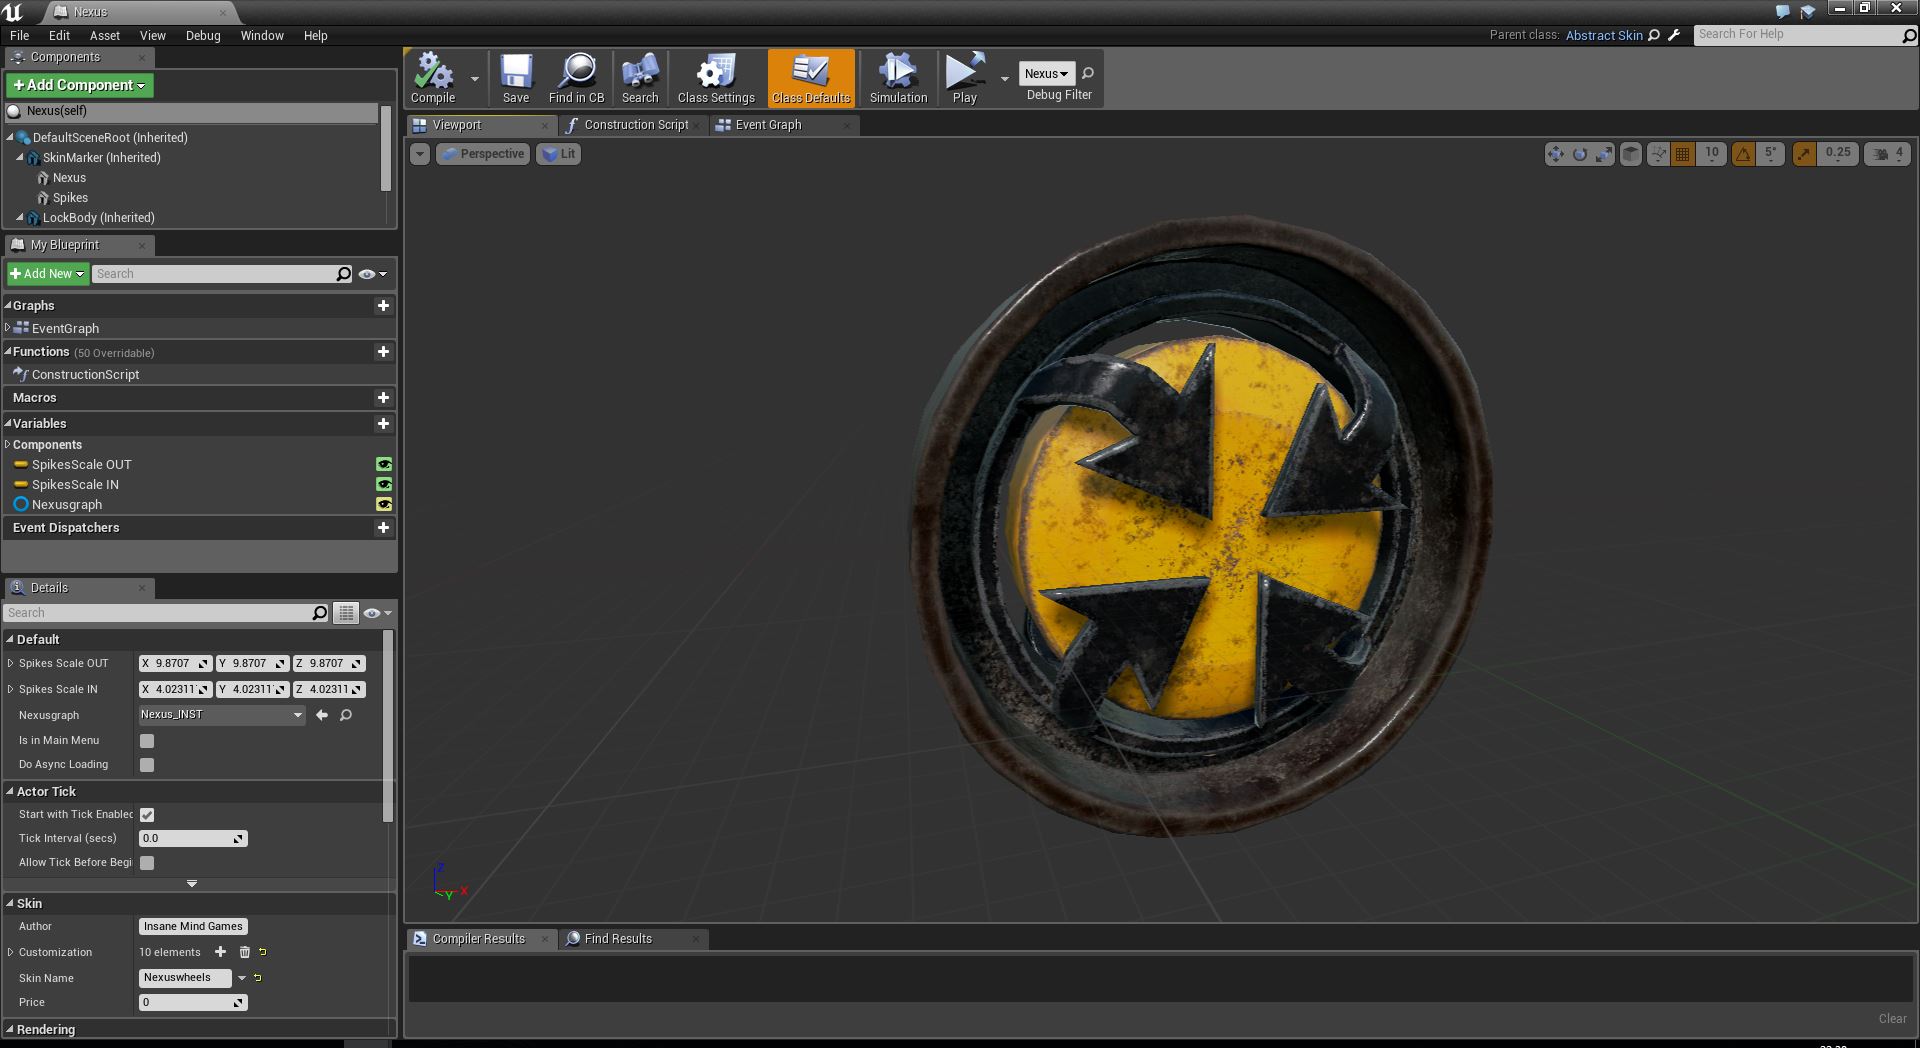
Task: Open the blueprint Search tool
Action: click(640, 78)
